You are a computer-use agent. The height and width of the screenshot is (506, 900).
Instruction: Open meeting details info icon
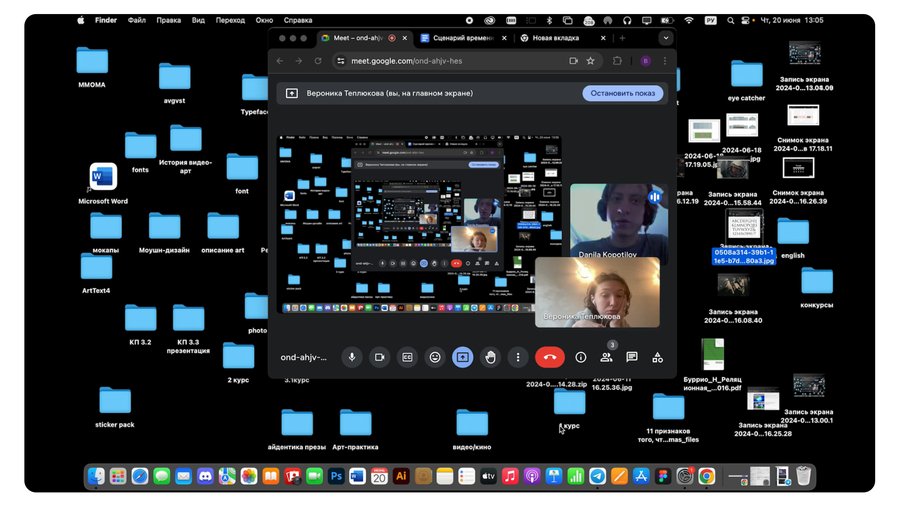581,357
